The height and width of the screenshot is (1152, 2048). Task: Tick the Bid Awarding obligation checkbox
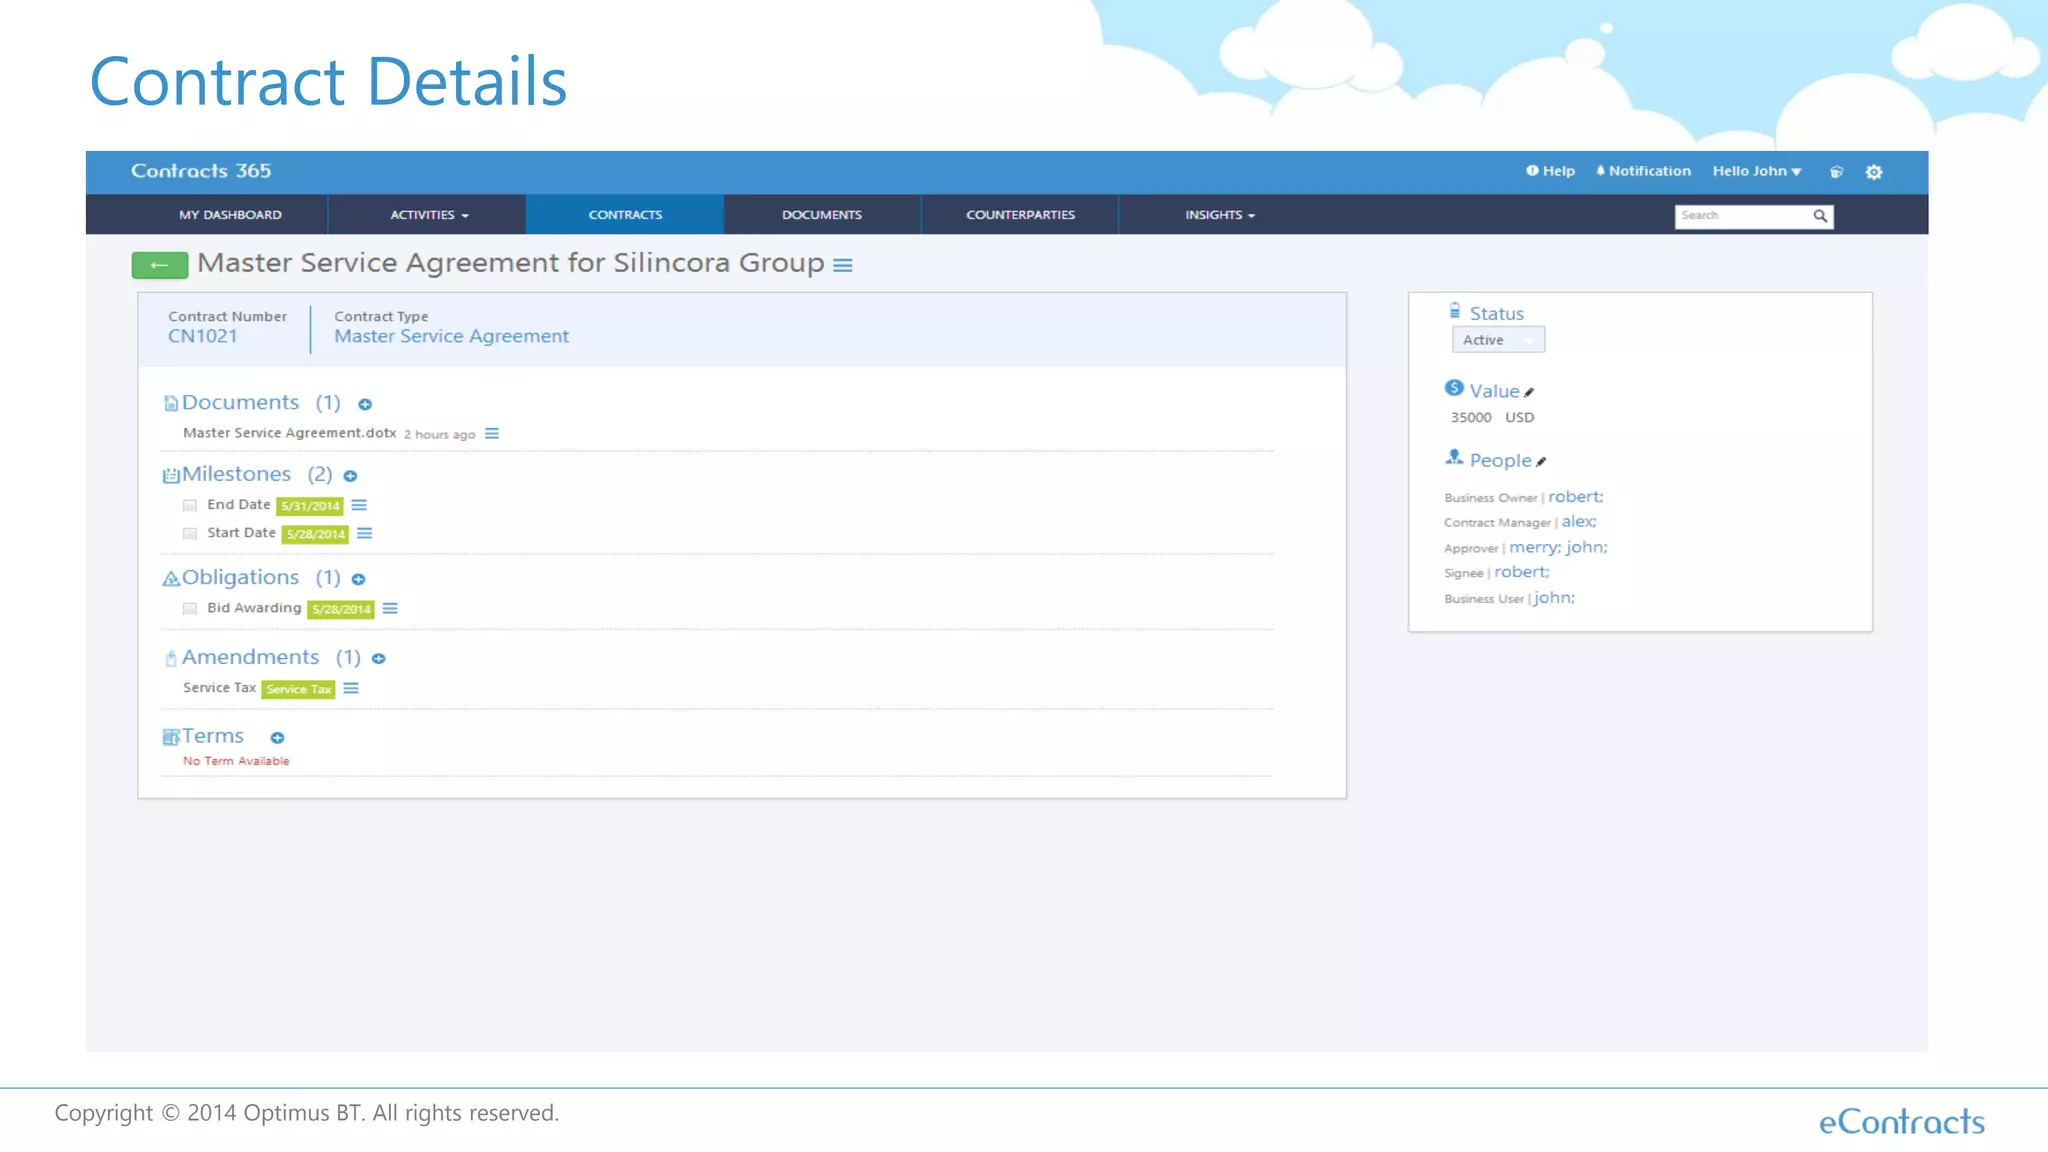coord(190,609)
